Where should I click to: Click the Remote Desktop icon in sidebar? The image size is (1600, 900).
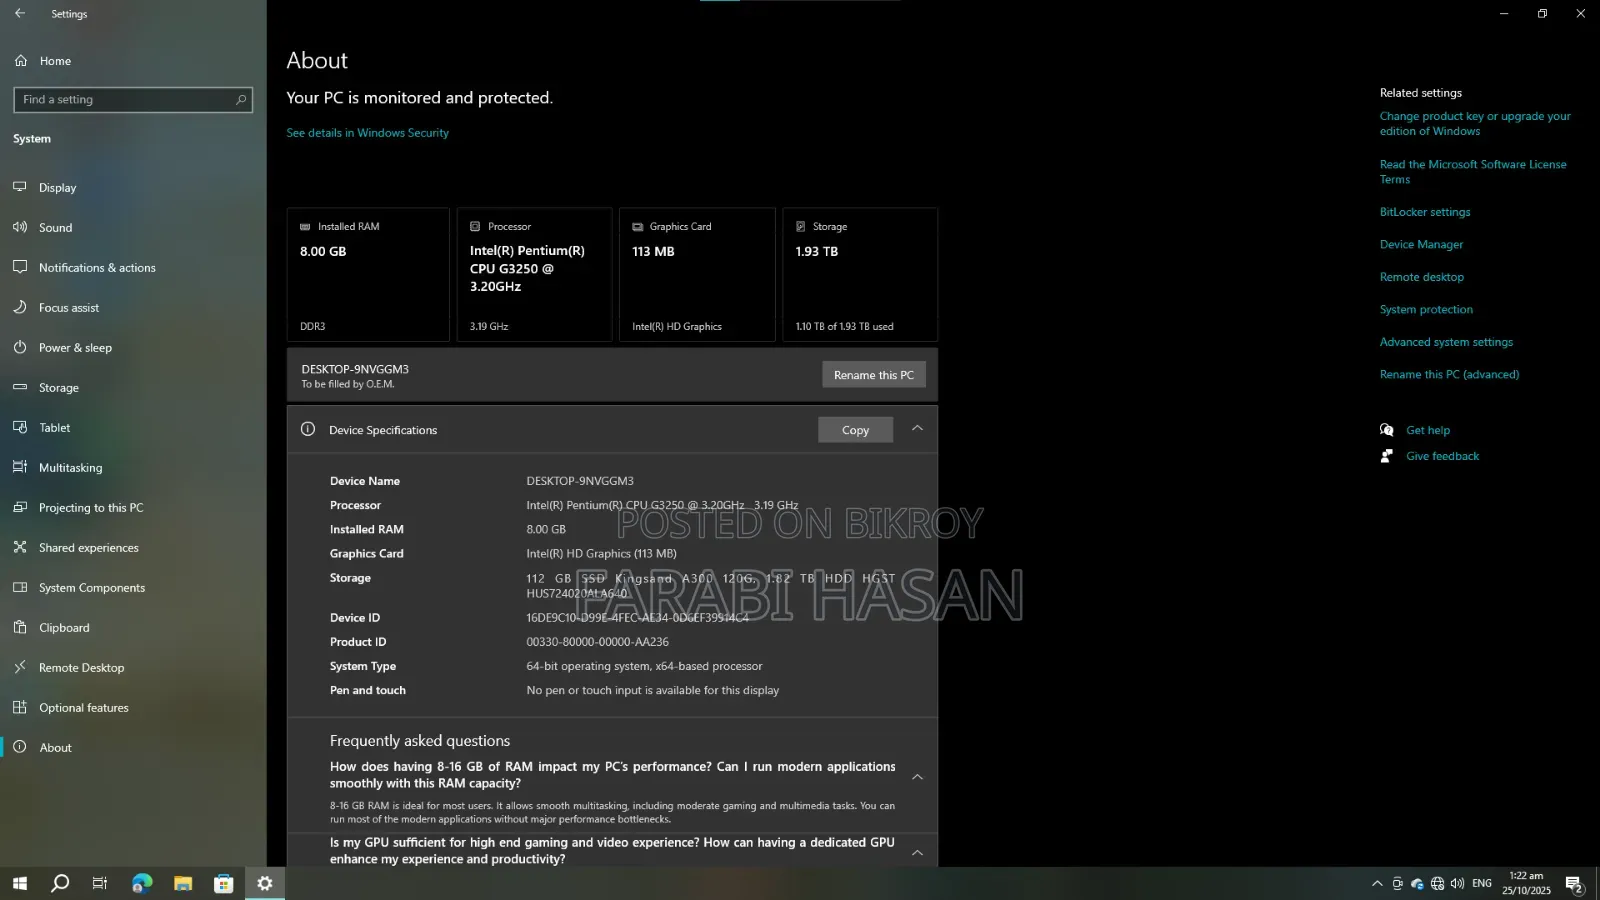pyautogui.click(x=20, y=667)
